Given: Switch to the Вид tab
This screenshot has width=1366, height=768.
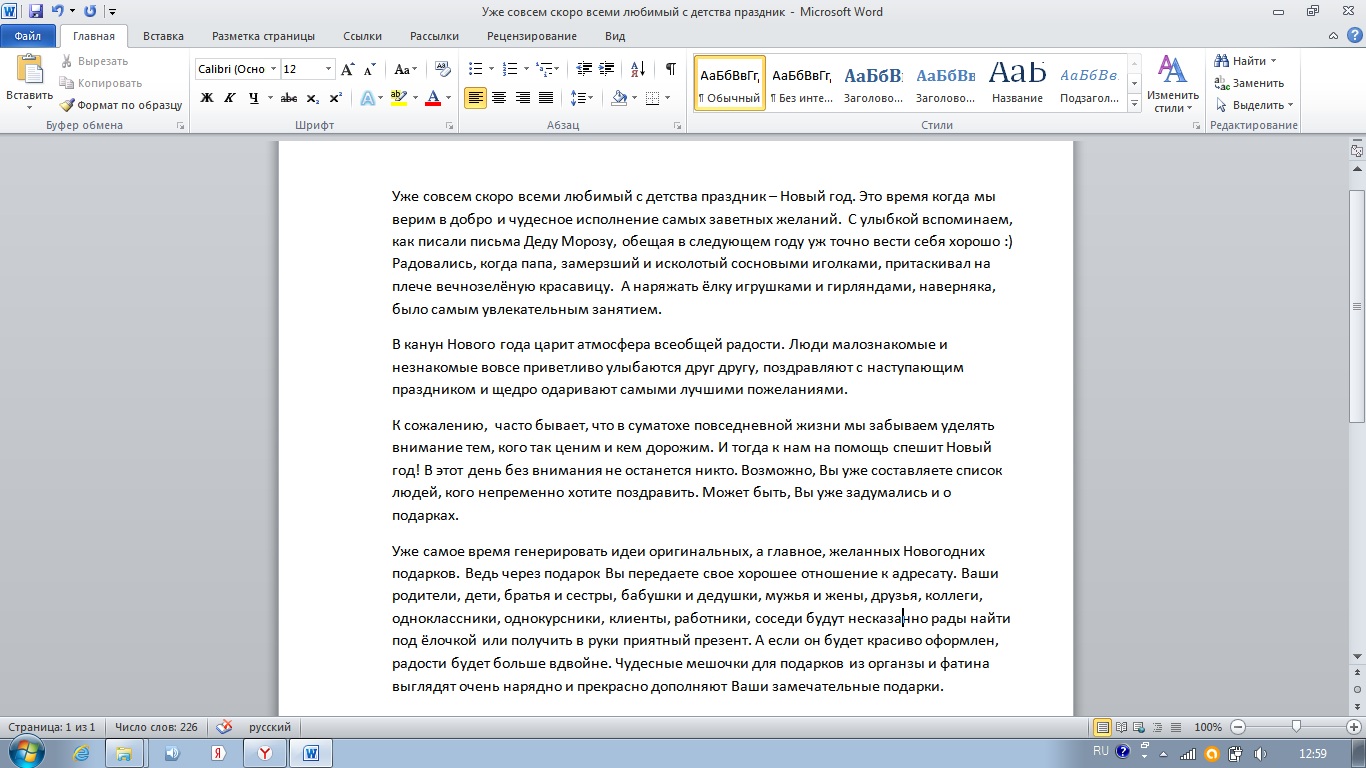Looking at the screenshot, I should coord(615,36).
